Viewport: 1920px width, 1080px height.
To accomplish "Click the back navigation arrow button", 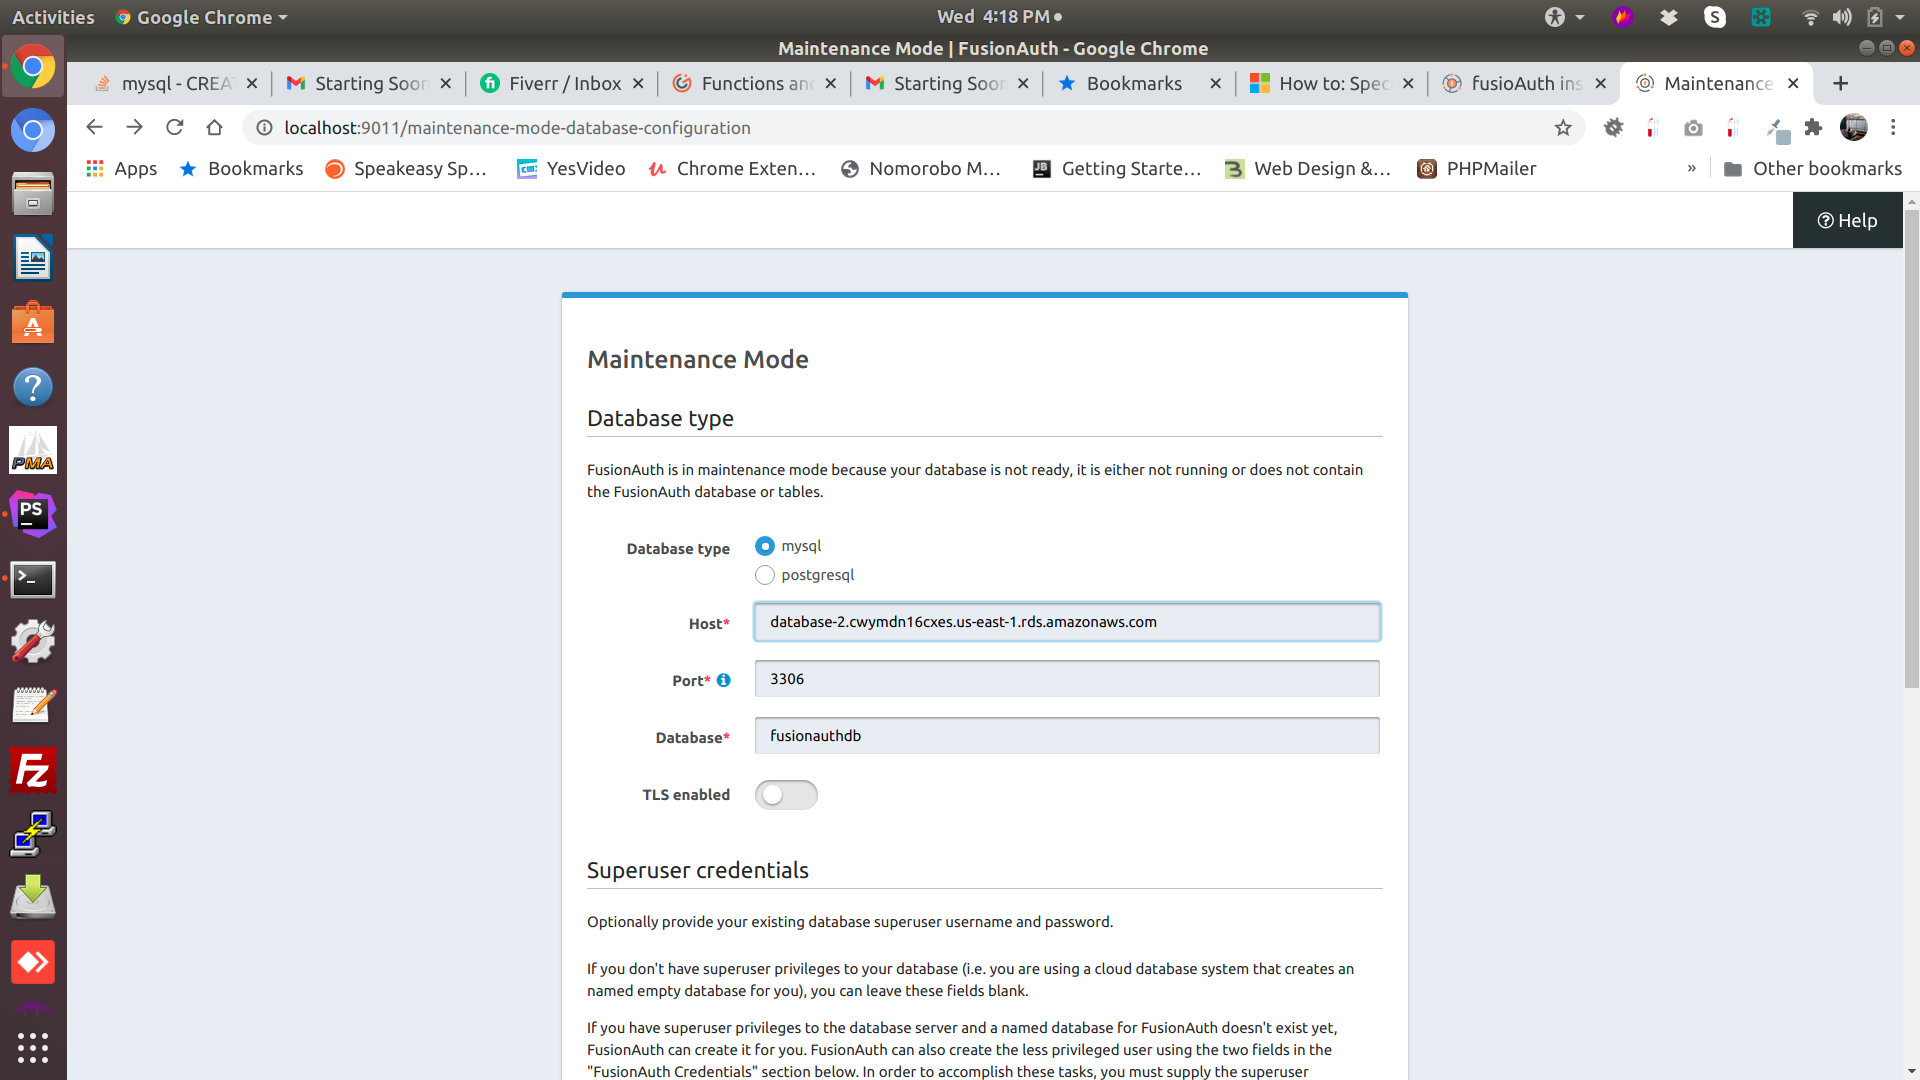I will [91, 128].
